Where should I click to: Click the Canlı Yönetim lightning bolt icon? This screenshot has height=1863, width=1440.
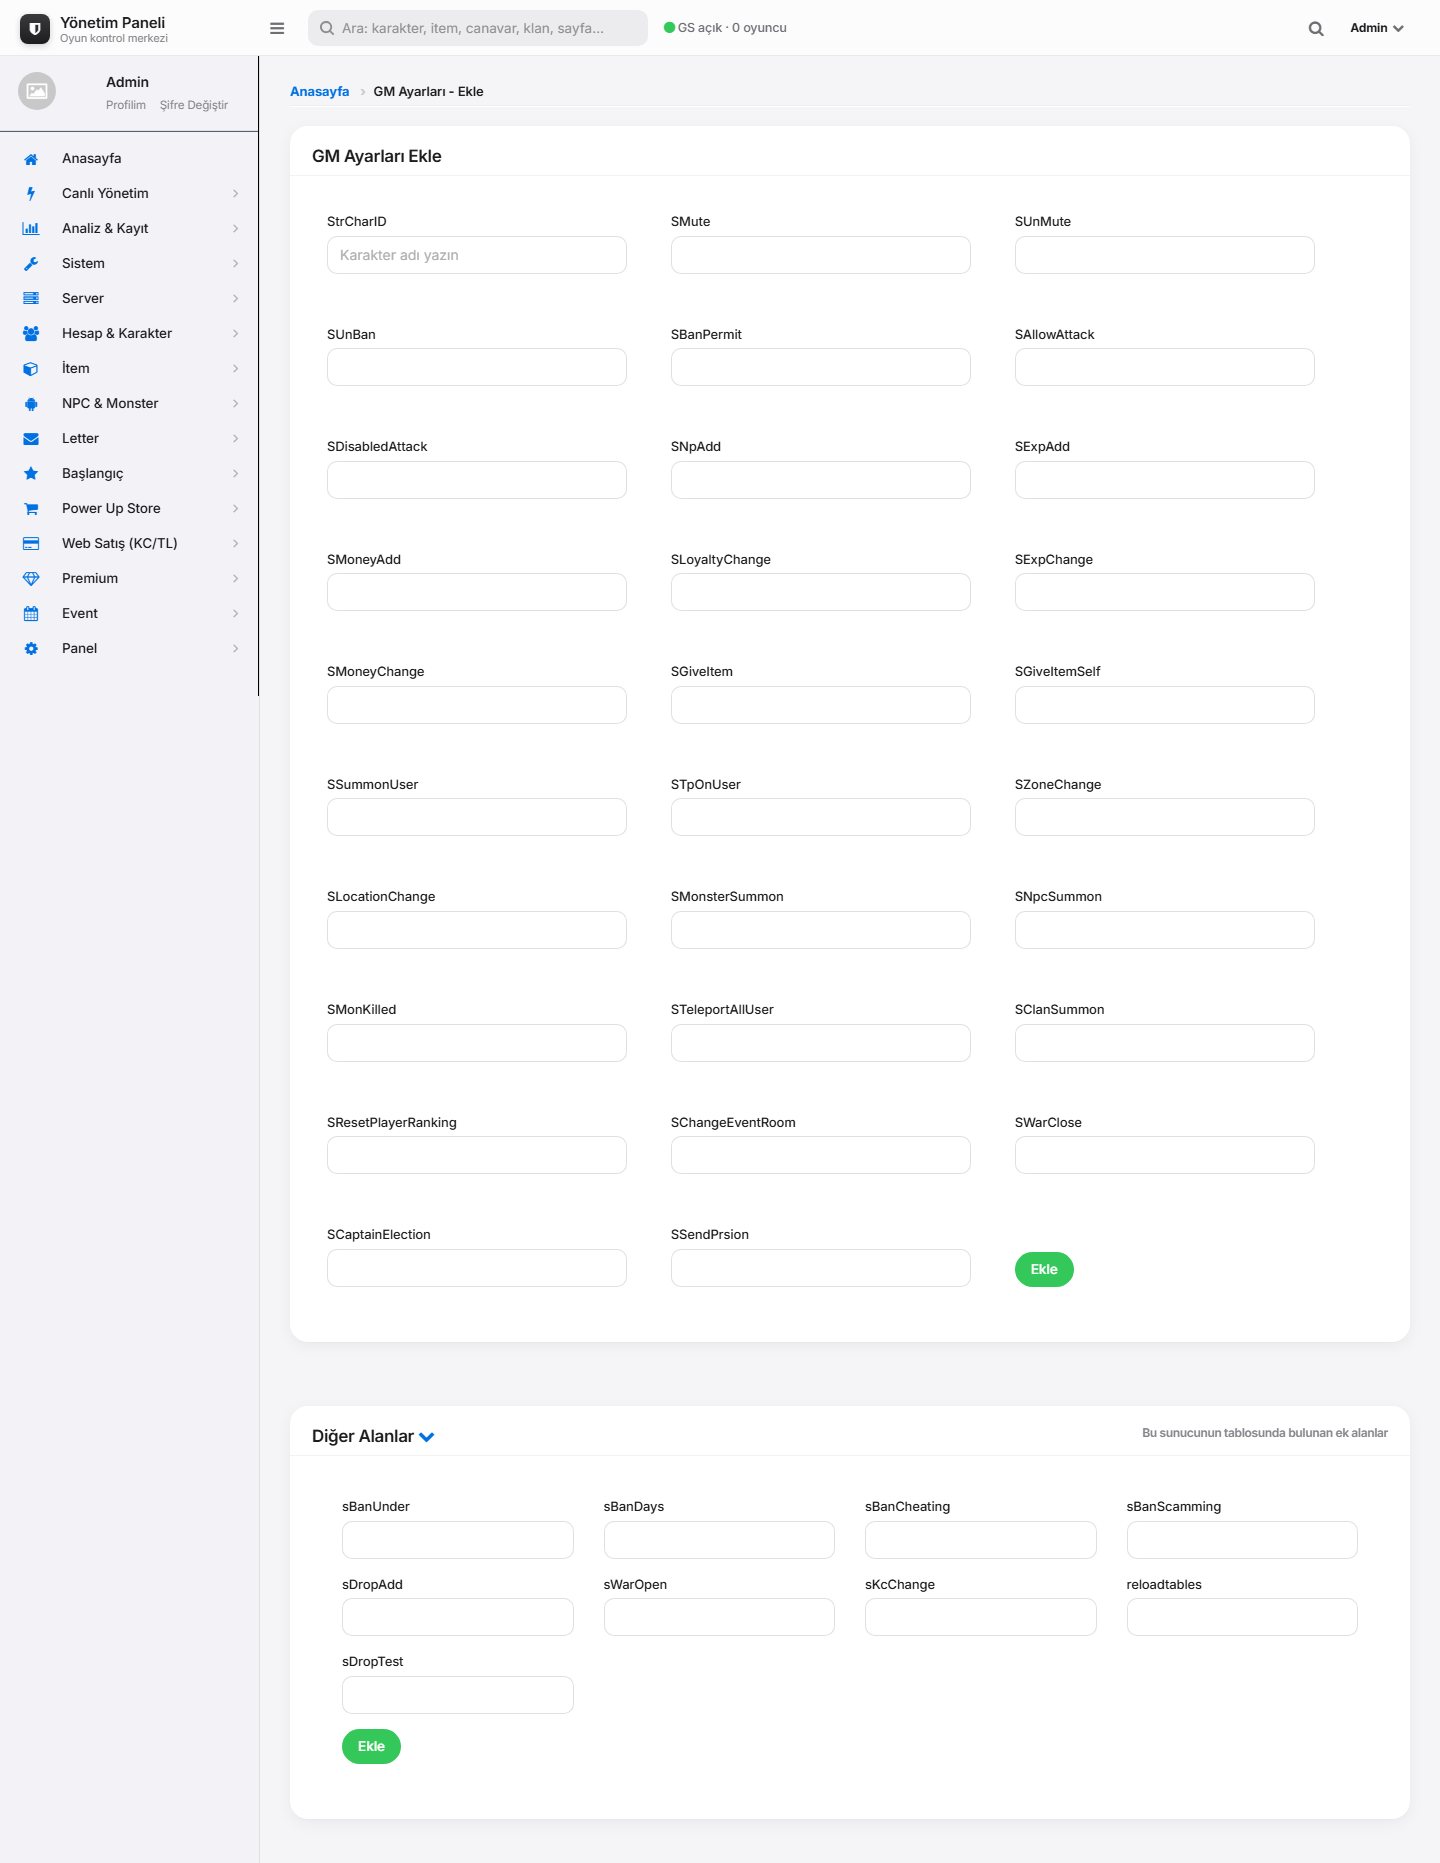pos(31,194)
